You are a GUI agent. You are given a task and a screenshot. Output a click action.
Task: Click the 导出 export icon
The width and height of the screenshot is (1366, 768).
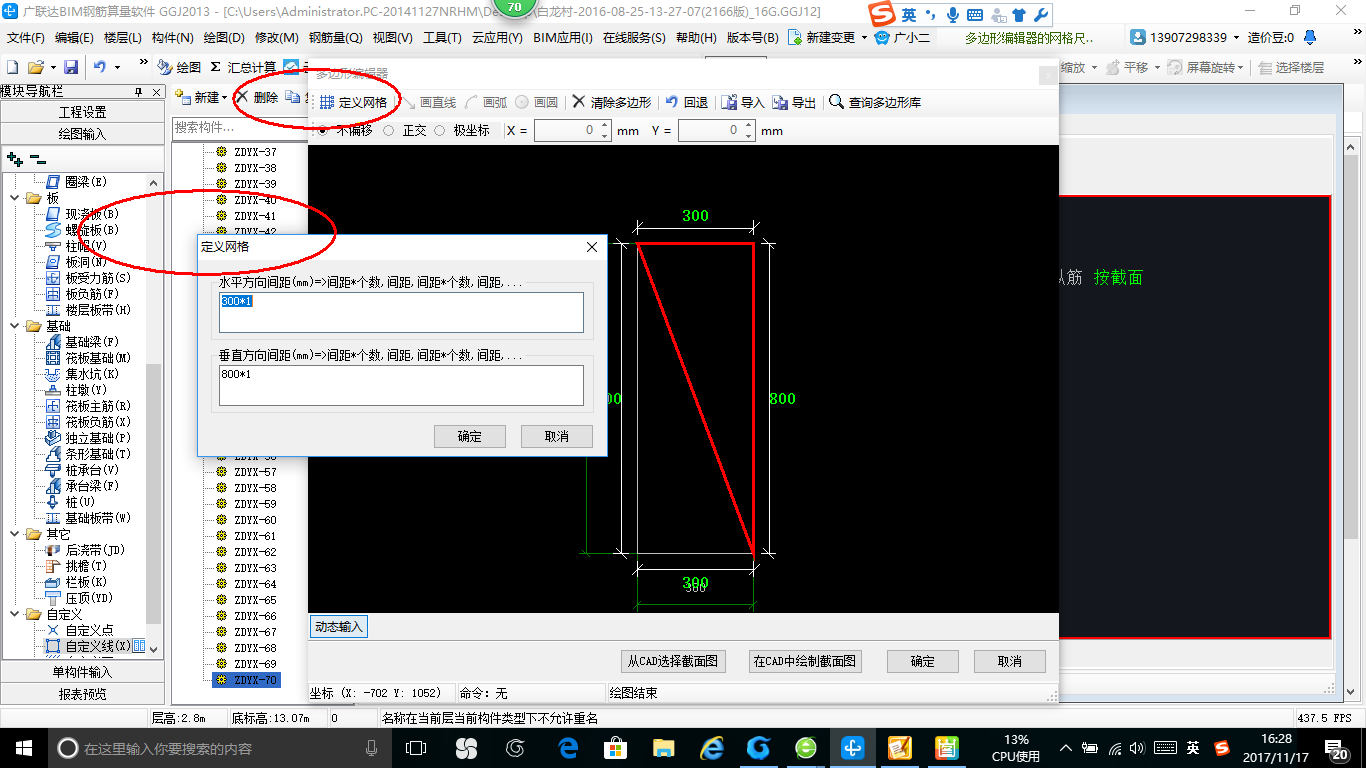pyautogui.click(x=794, y=102)
